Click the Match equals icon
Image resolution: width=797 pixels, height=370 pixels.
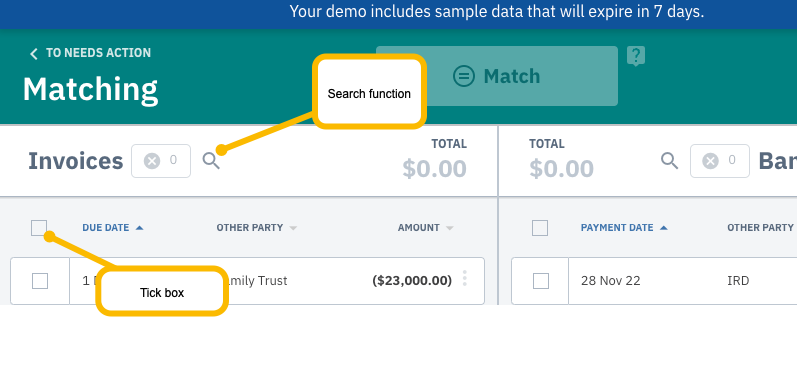coord(464,76)
